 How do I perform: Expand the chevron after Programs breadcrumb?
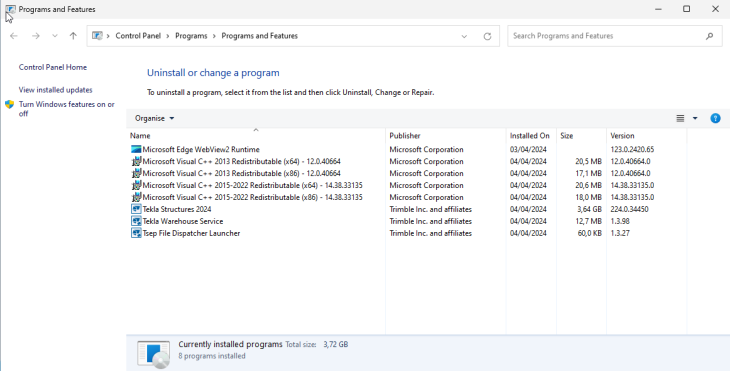pos(214,36)
